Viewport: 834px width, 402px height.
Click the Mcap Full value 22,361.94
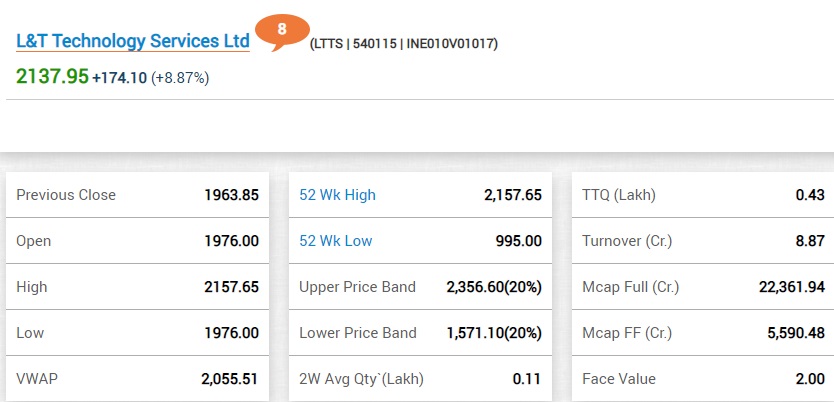[792, 288]
